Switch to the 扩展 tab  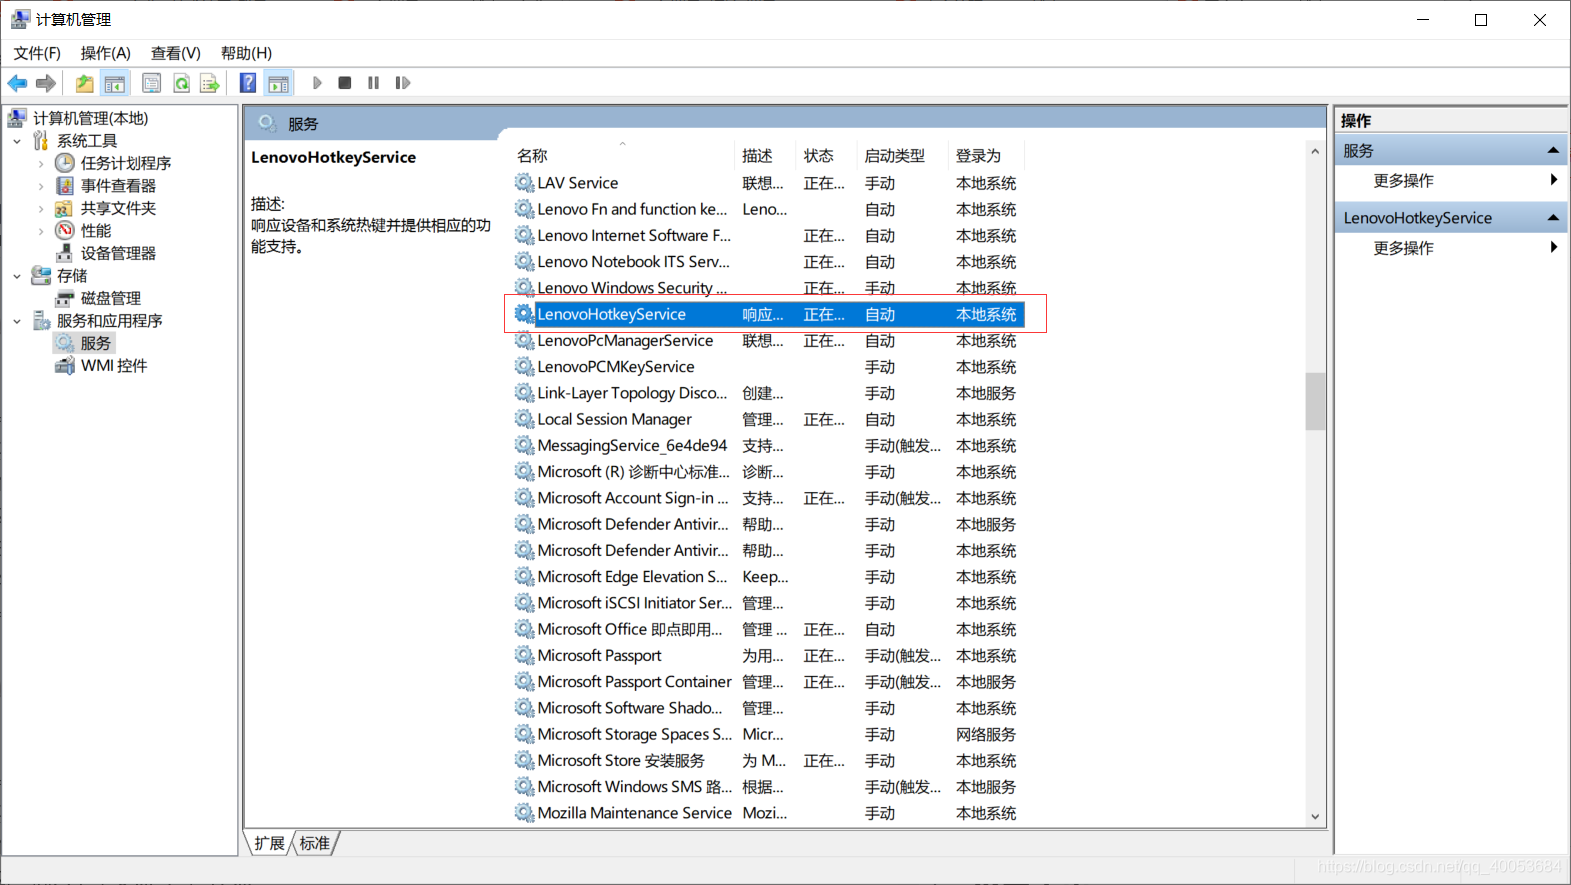coord(269,843)
